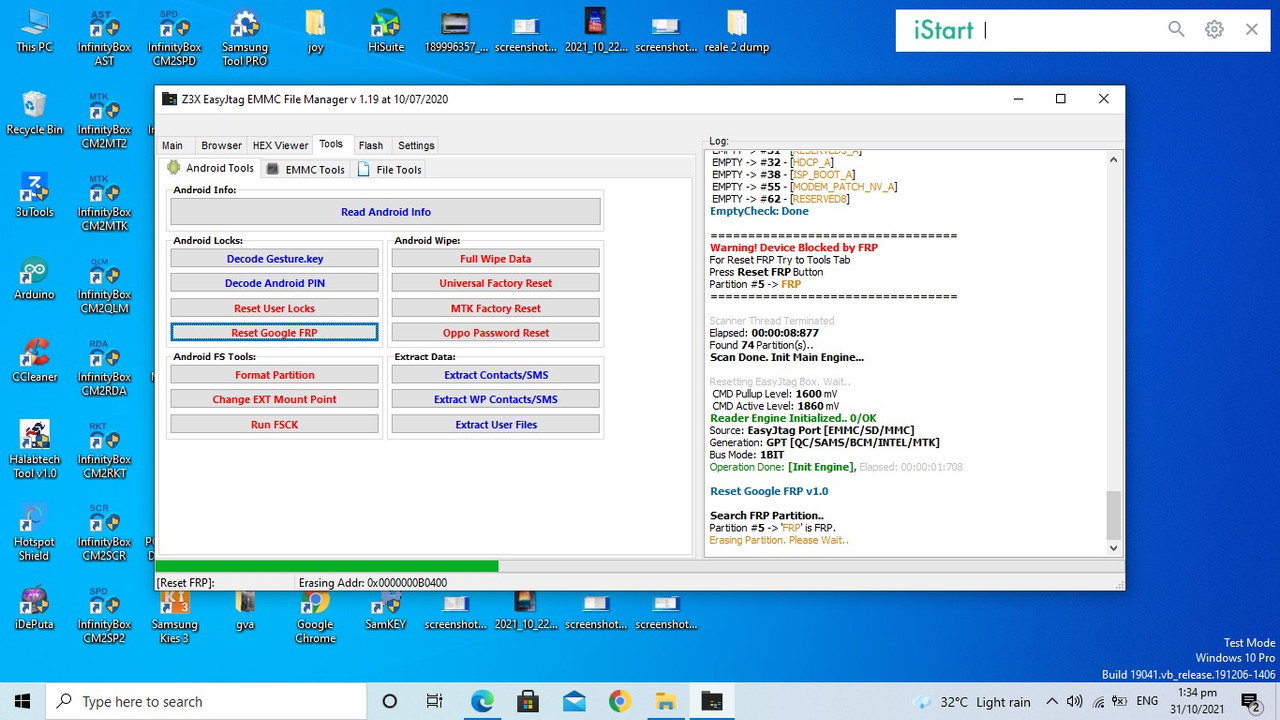
Task: Launch 3uTools from the desktop
Action: click(x=34, y=195)
